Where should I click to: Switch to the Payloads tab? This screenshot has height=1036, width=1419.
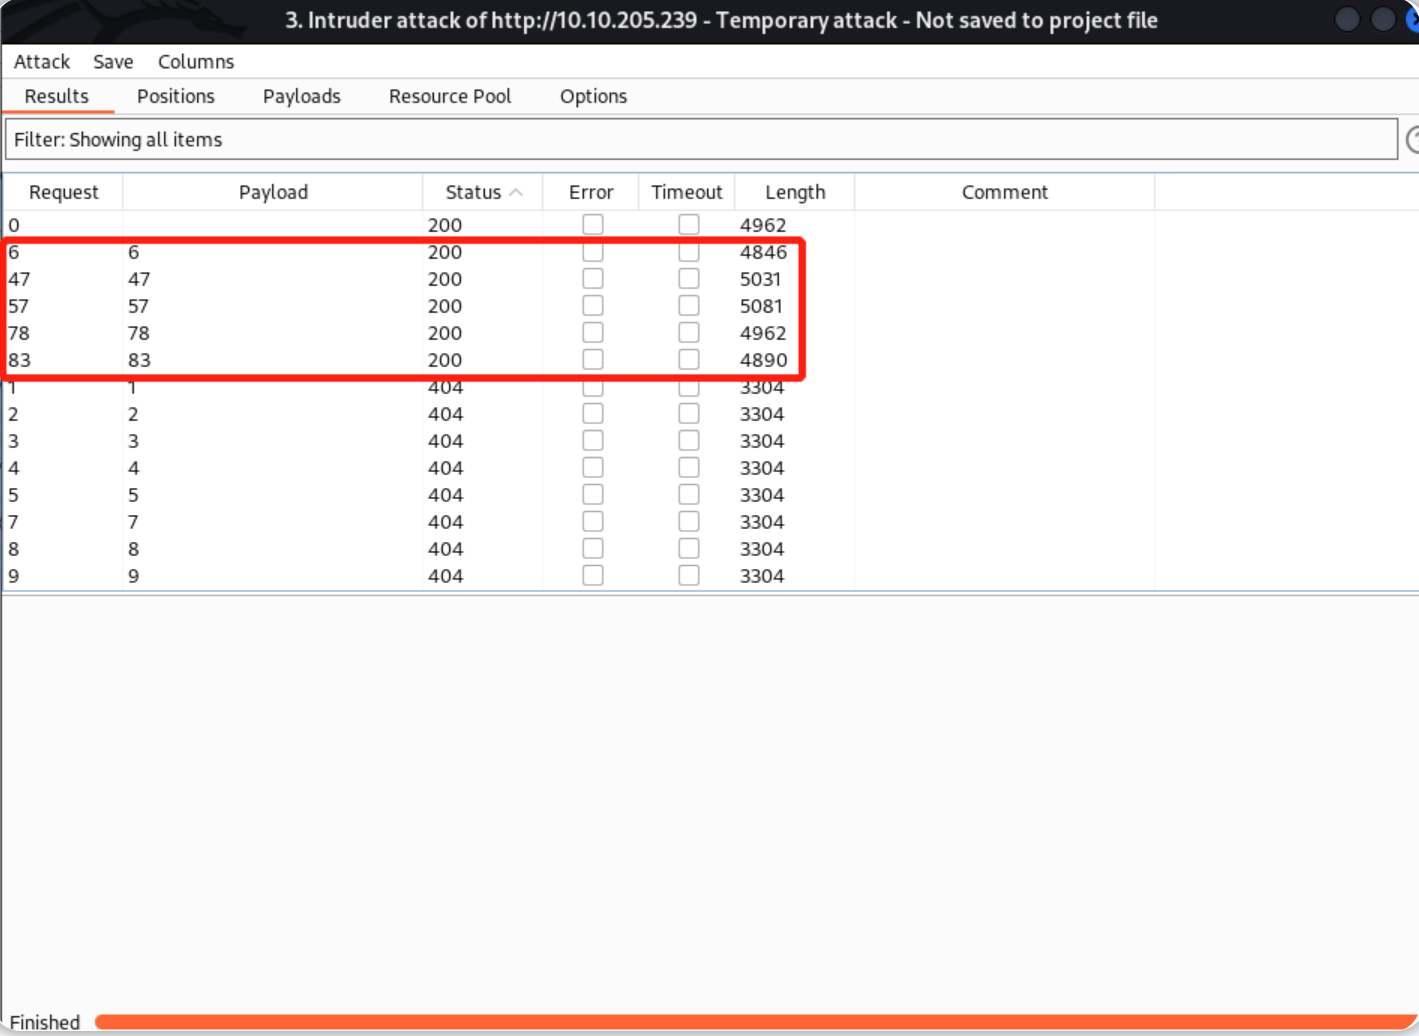[302, 96]
